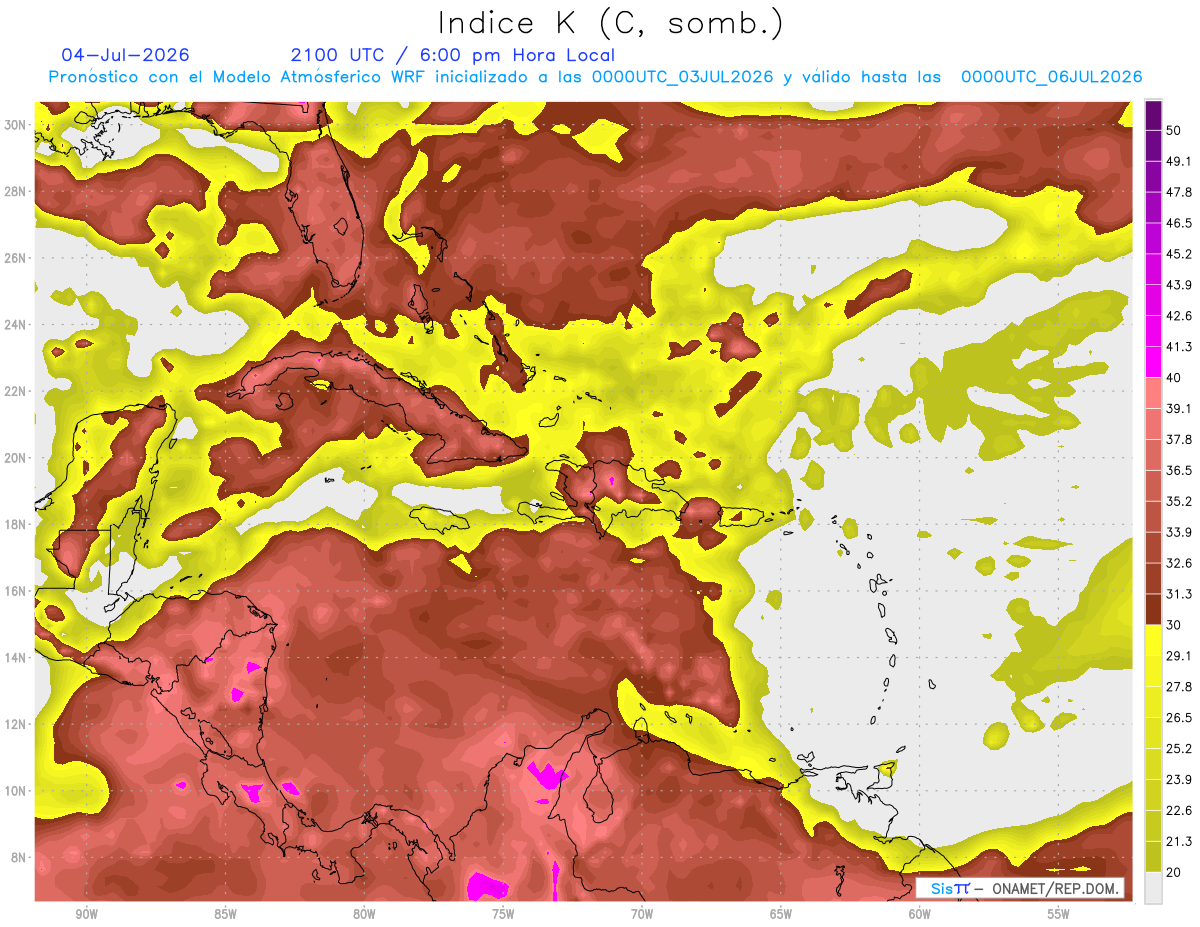Pick the dark brown swatch between 30 and 31.3

coord(1153,609)
